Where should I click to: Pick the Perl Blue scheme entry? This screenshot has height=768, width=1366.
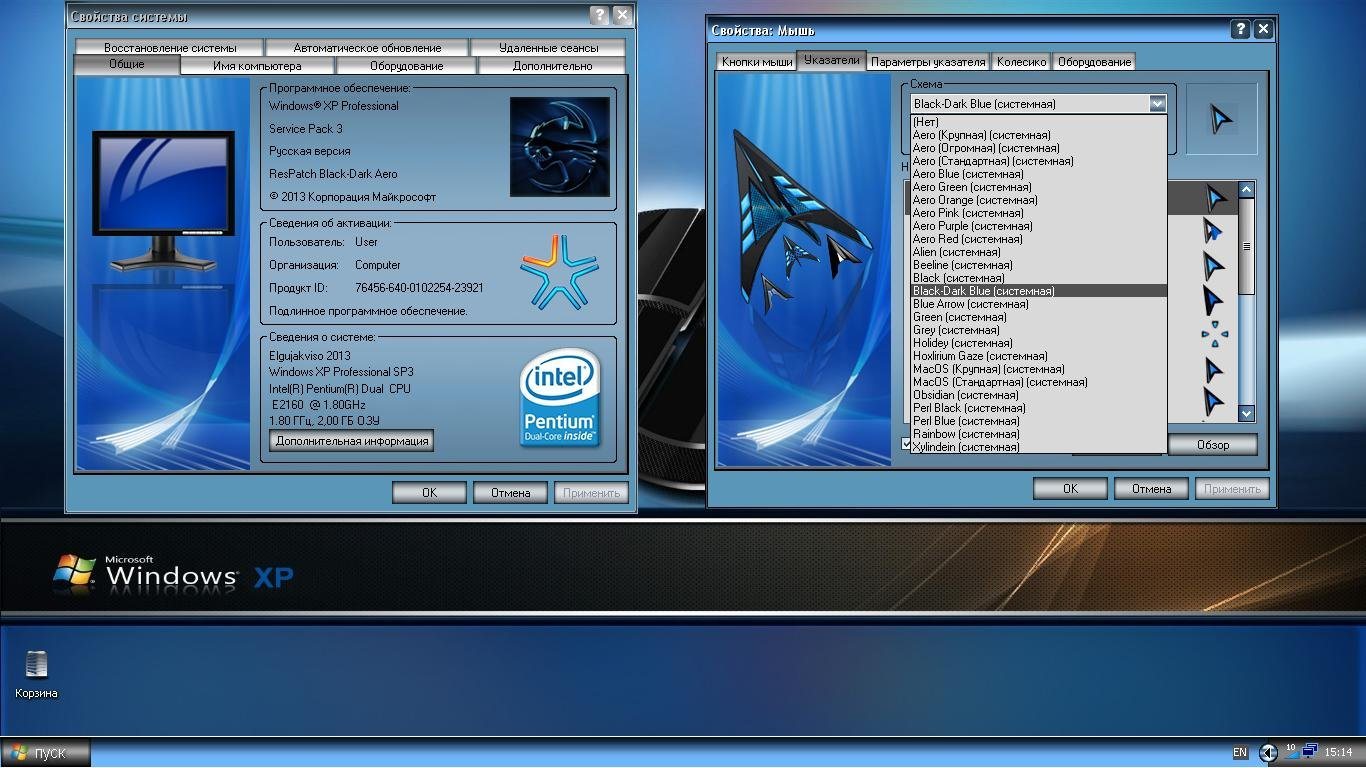[x=1038, y=421]
